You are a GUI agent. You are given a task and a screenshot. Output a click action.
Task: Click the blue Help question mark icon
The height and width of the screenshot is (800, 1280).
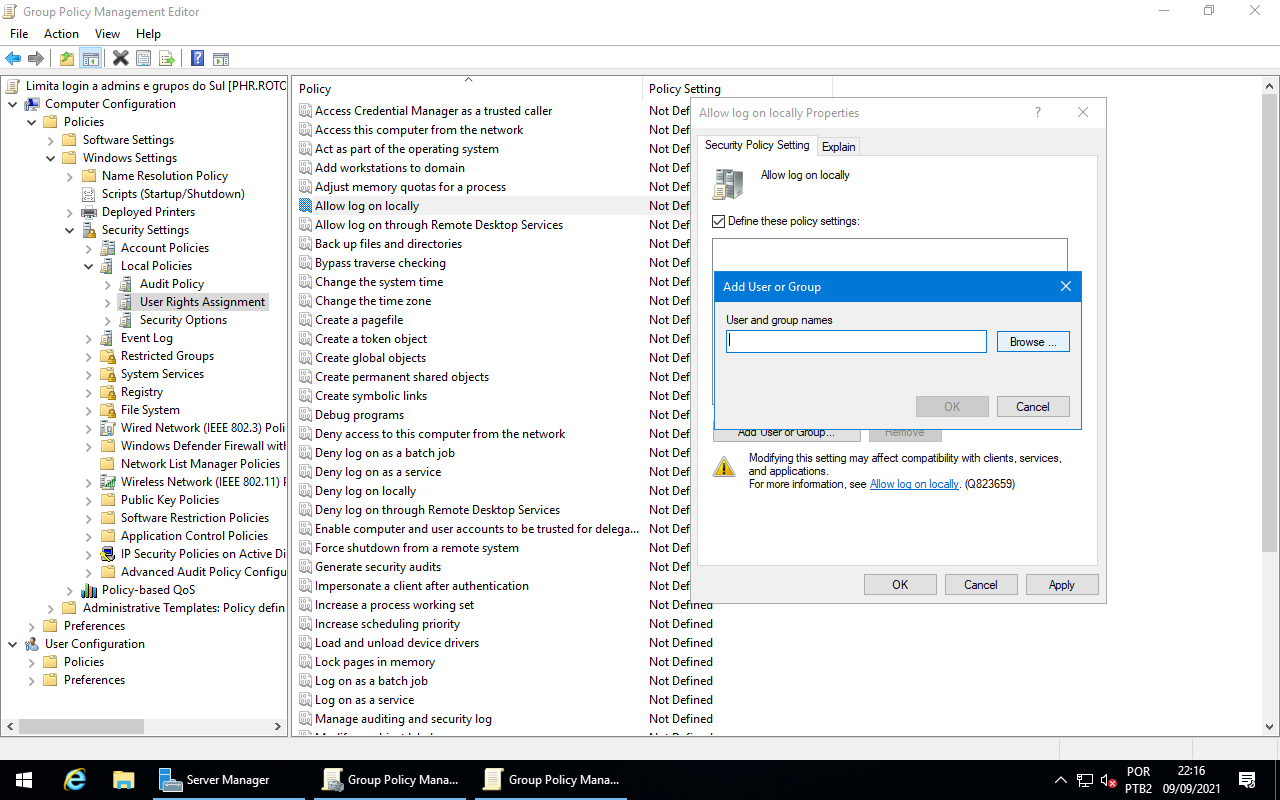tap(197, 59)
